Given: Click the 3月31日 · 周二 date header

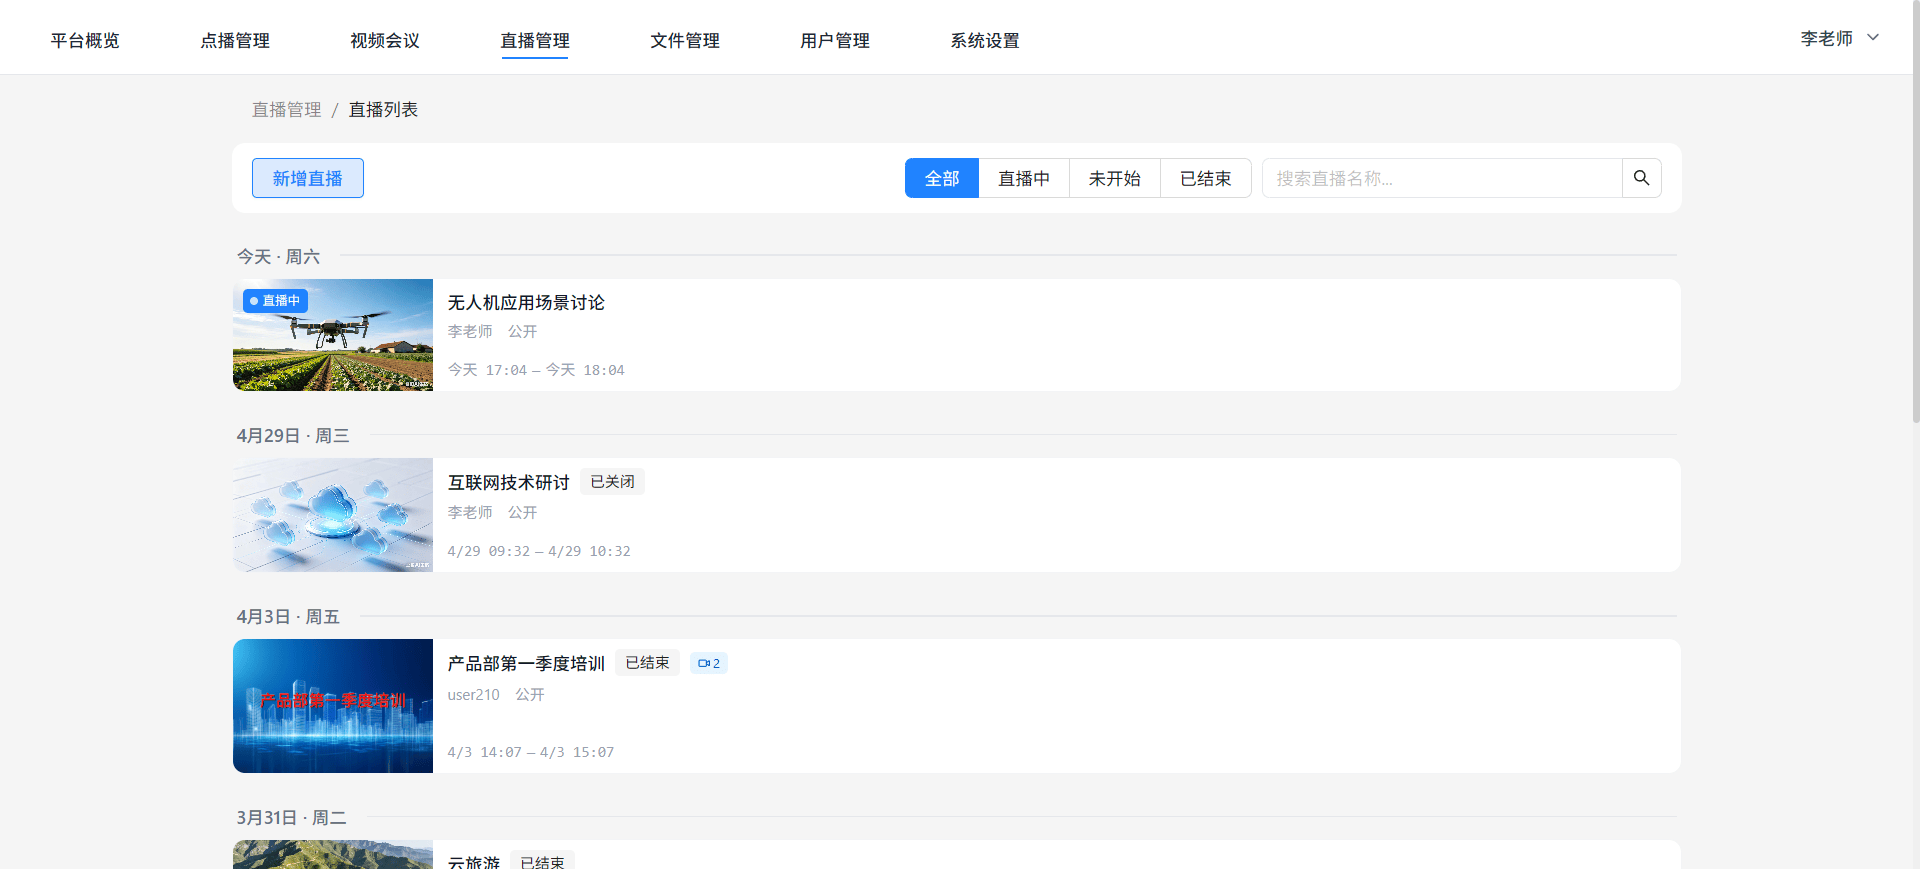Looking at the screenshot, I should pos(291,818).
